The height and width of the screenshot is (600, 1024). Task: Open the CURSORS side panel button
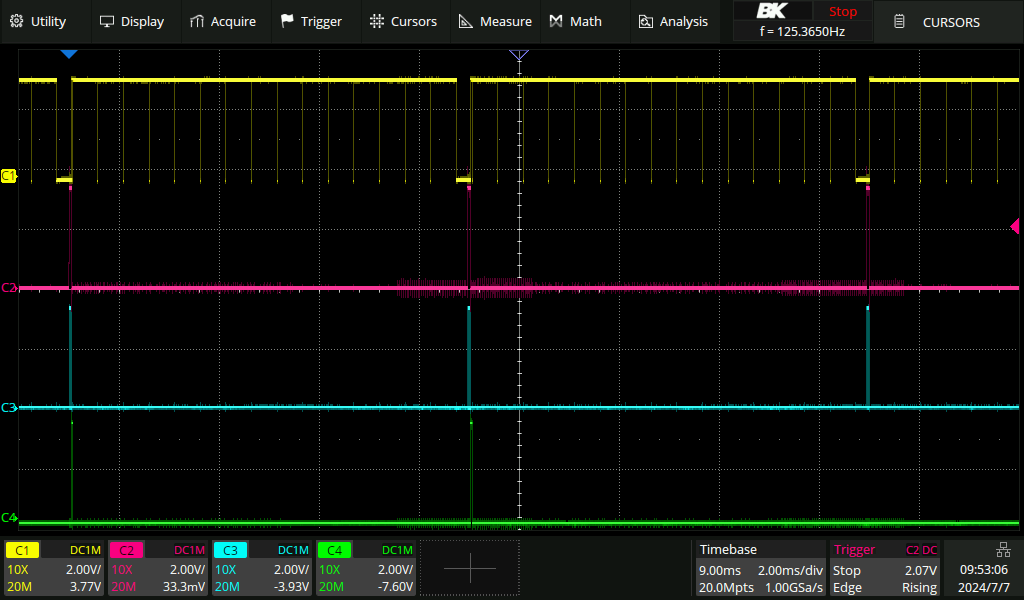click(948, 22)
